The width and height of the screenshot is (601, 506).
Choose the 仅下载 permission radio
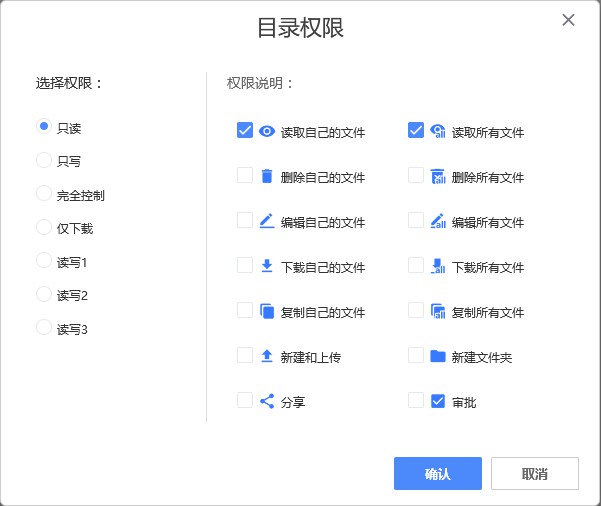44,227
